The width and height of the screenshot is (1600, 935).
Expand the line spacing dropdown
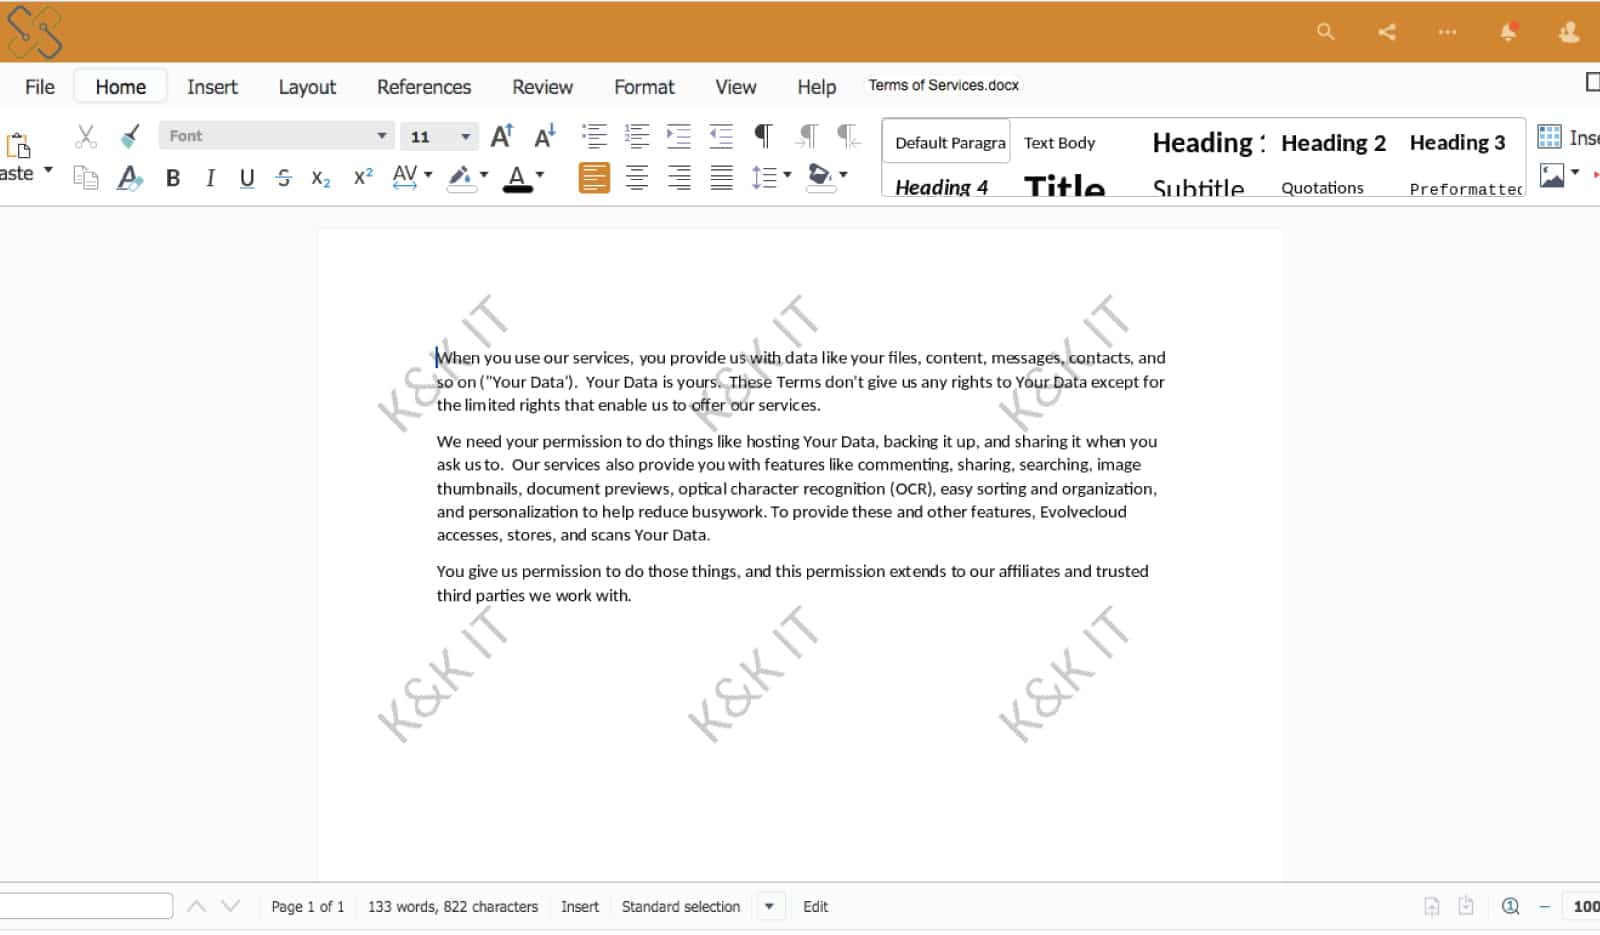click(786, 177)
